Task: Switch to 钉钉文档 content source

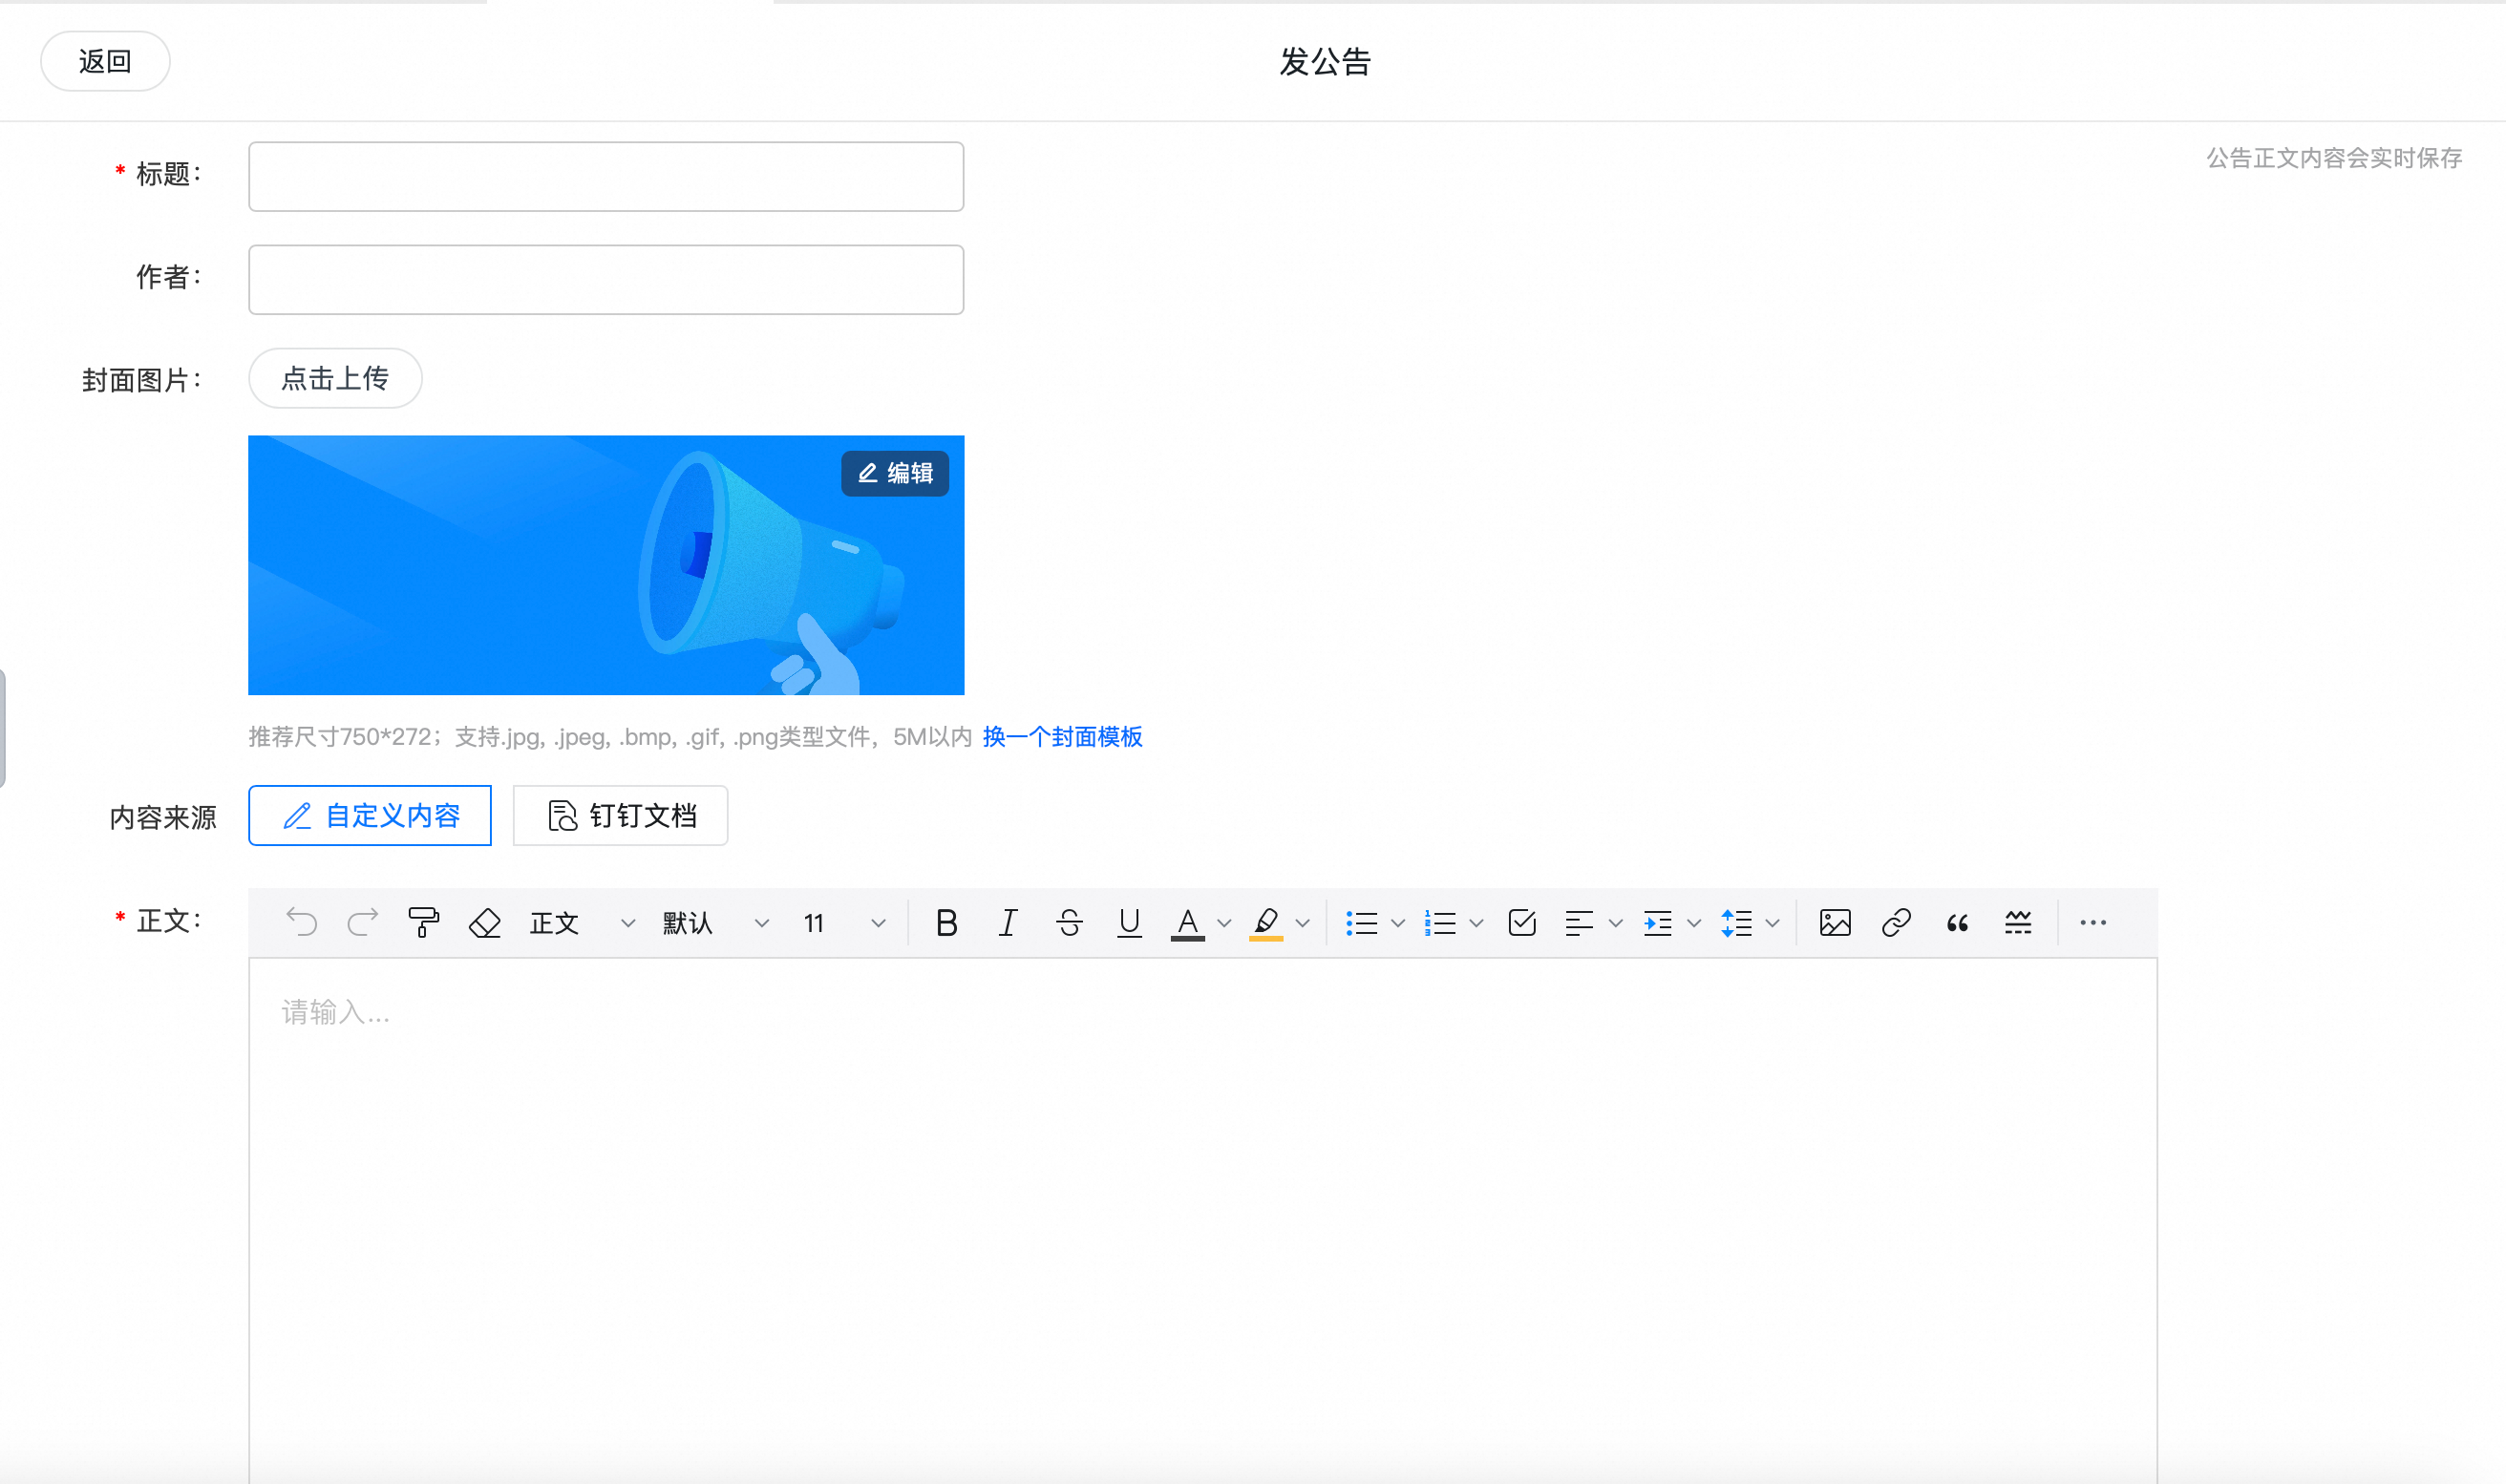Action: (x=620, y=816)
